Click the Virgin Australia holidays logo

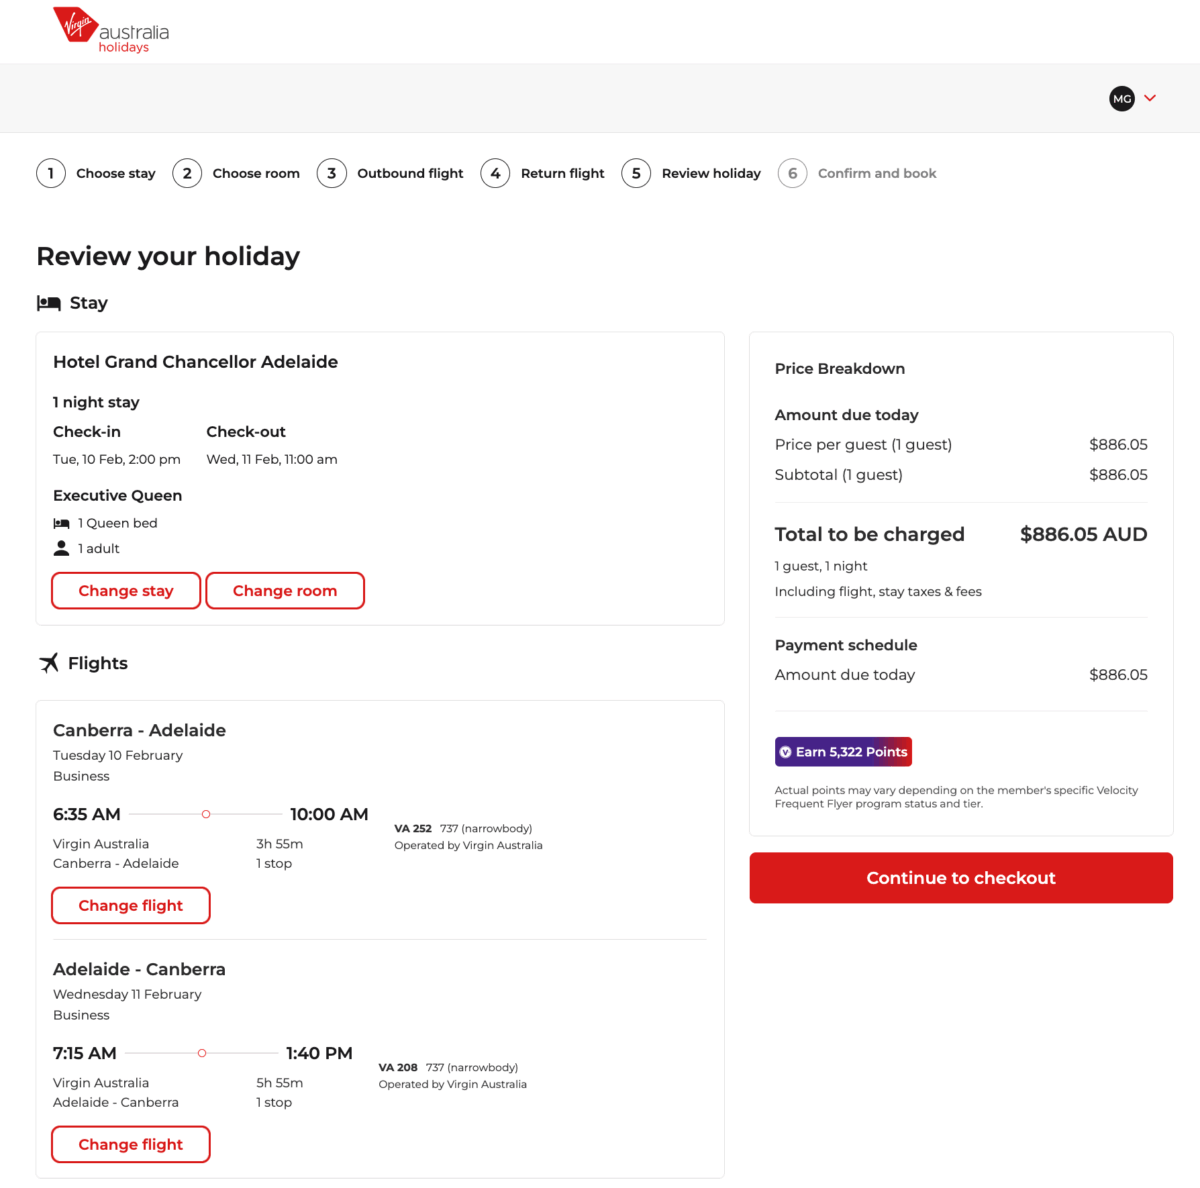tap(109, 31)
